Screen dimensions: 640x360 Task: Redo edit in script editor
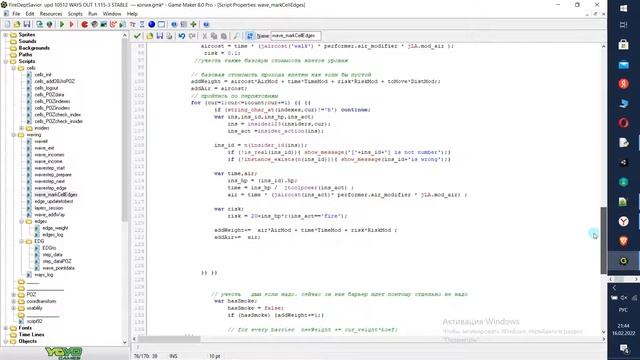[x=191, y=36]
